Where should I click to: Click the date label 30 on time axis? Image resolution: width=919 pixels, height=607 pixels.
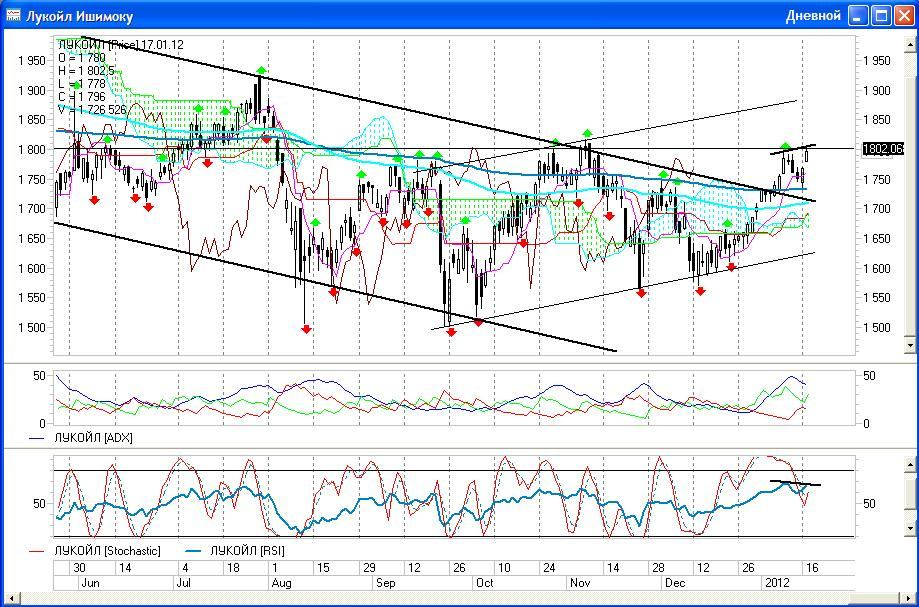(x=79, y=568)
